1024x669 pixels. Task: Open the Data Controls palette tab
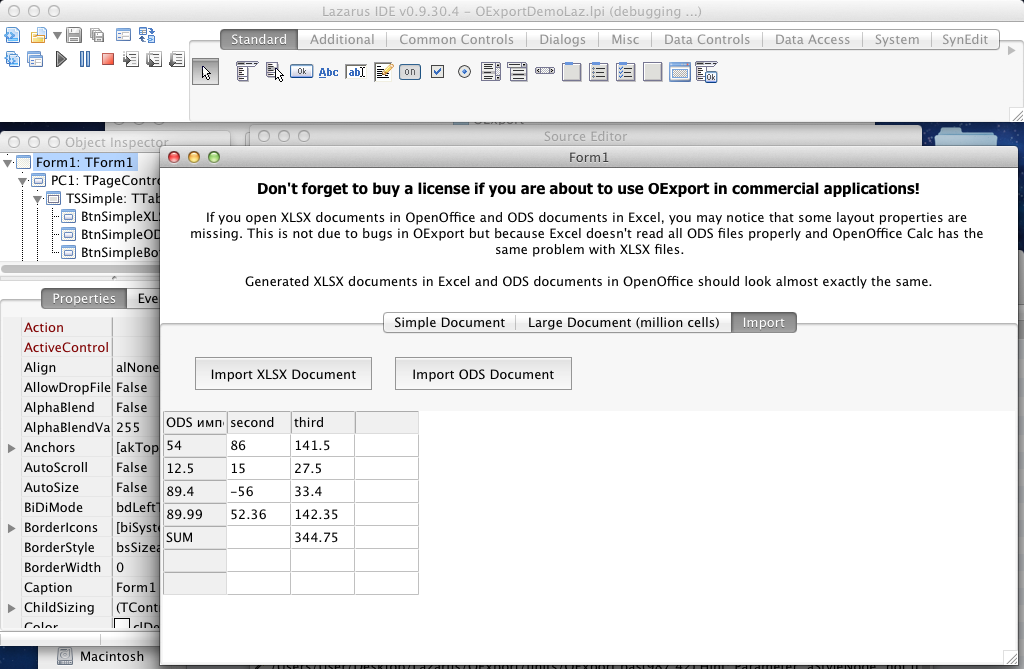[x=706, y=39]
